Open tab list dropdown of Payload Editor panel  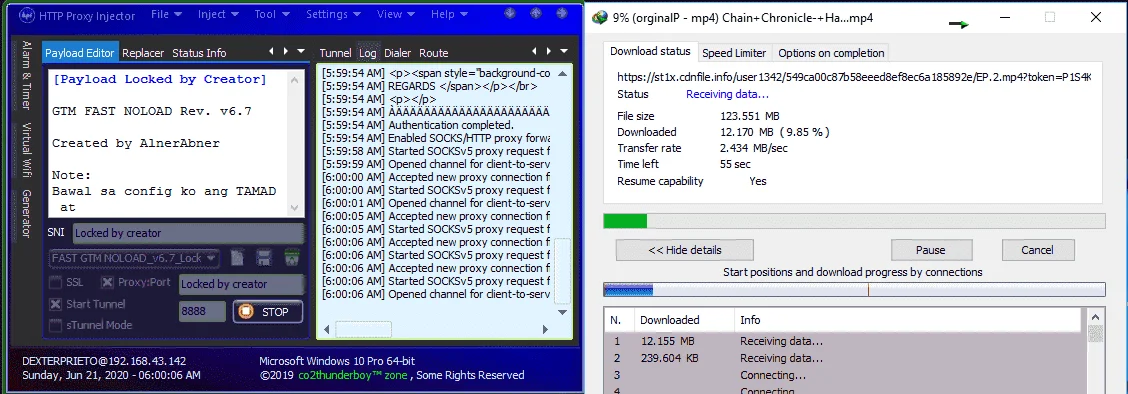[x=301, y=51]
